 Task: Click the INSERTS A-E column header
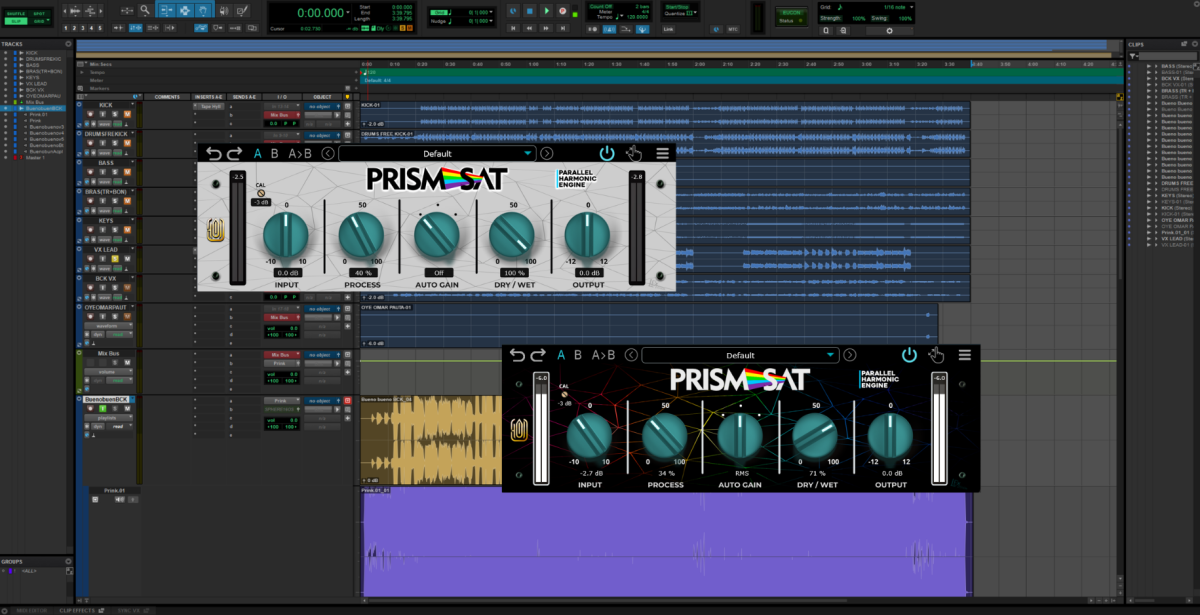coord(208,97)
